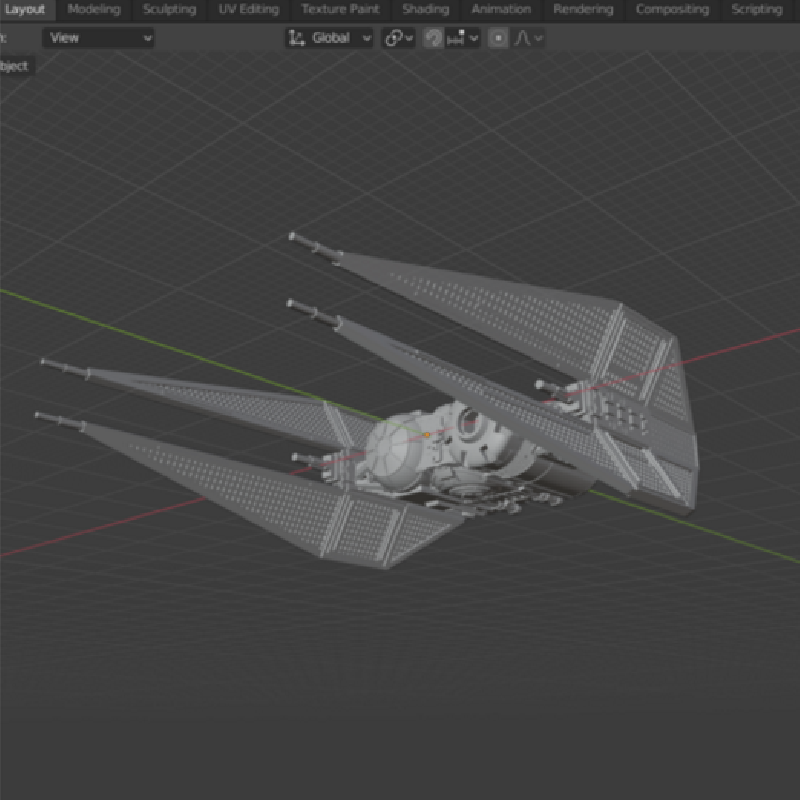Open the proportional editing falloff dropdown
Viewport: 800px width, 800px height.
(528, 38)
